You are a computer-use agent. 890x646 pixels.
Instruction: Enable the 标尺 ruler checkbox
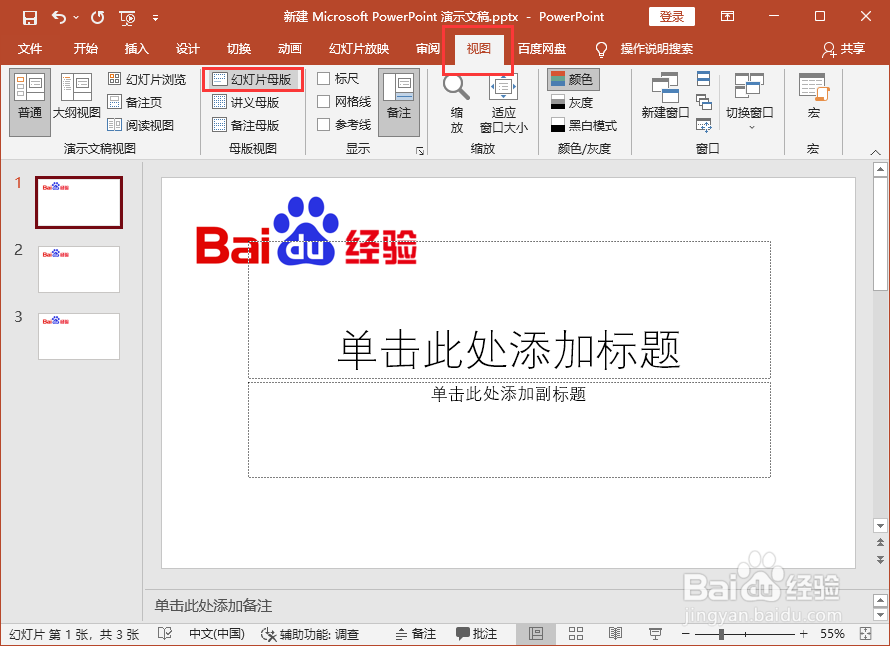coord(324,78)
